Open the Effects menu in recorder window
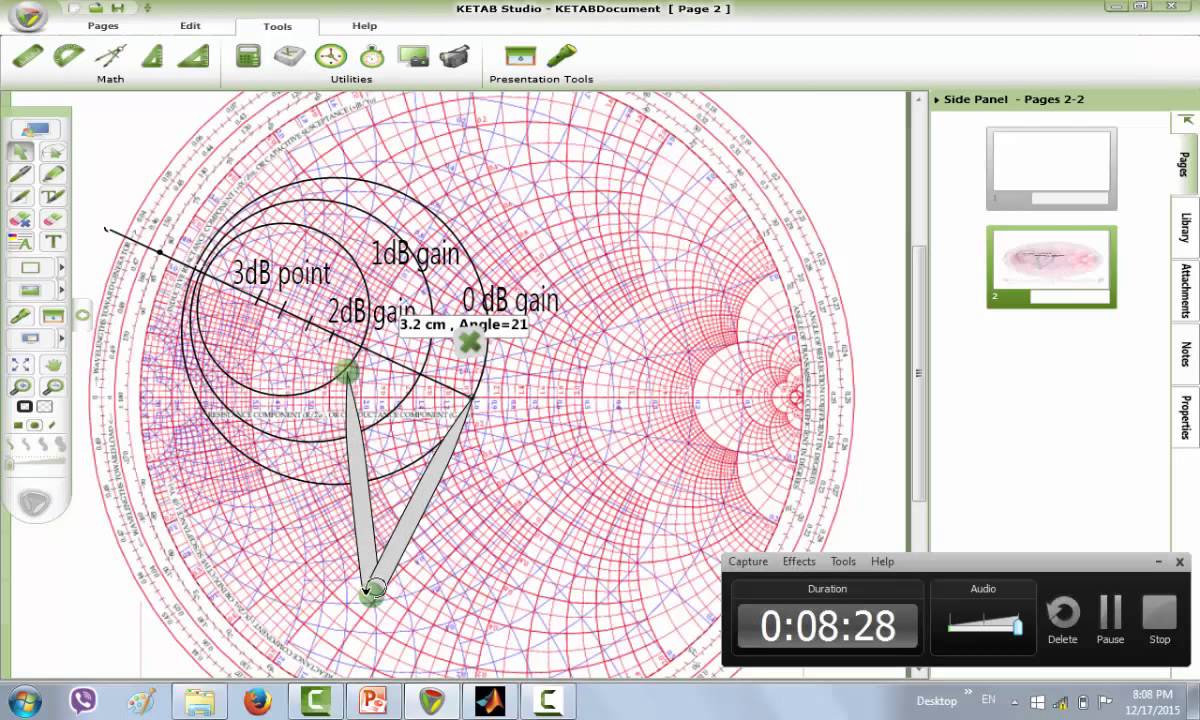1200x720 pixels. pyautogui.click(x=799, y=562)
